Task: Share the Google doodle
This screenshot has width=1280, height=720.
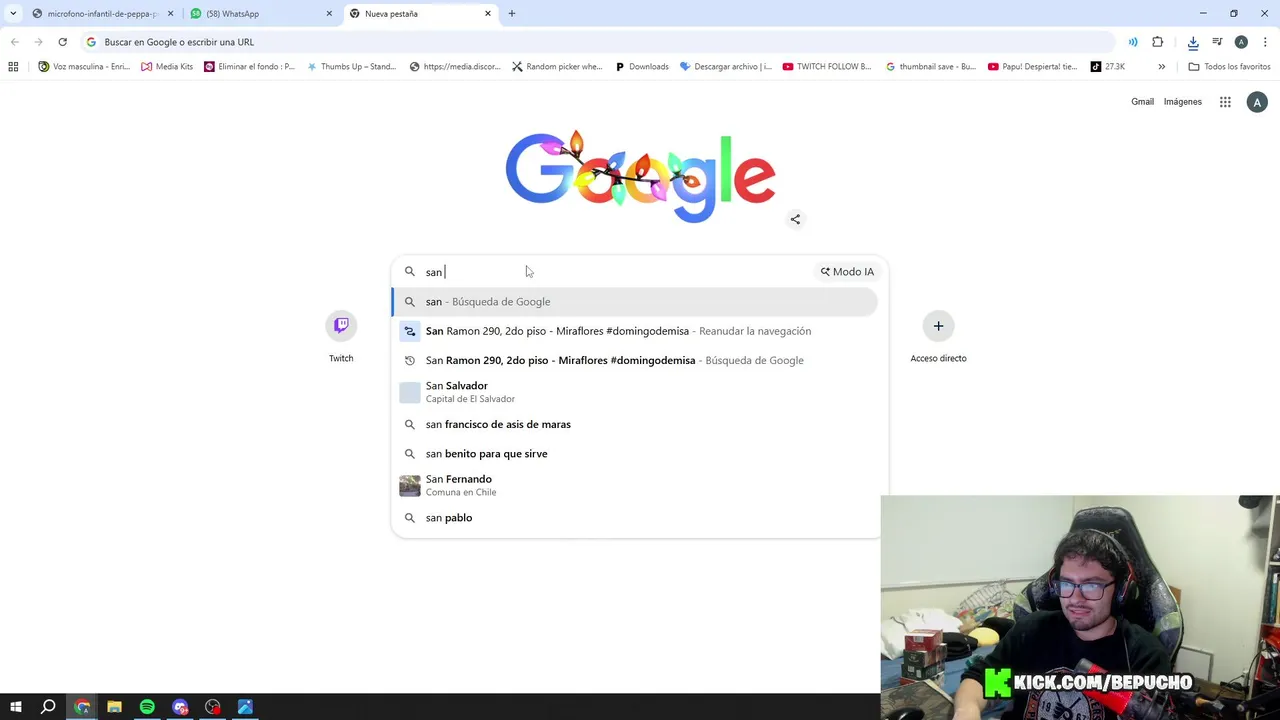Action: [795, 219]
